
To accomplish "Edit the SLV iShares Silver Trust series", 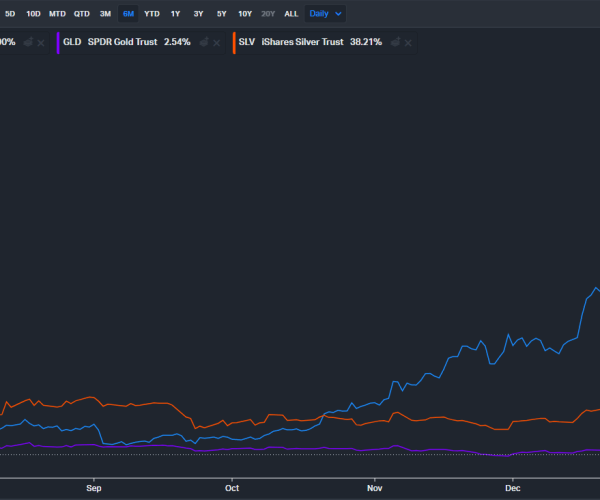I will pyautogui.click(x=395, y=43).
